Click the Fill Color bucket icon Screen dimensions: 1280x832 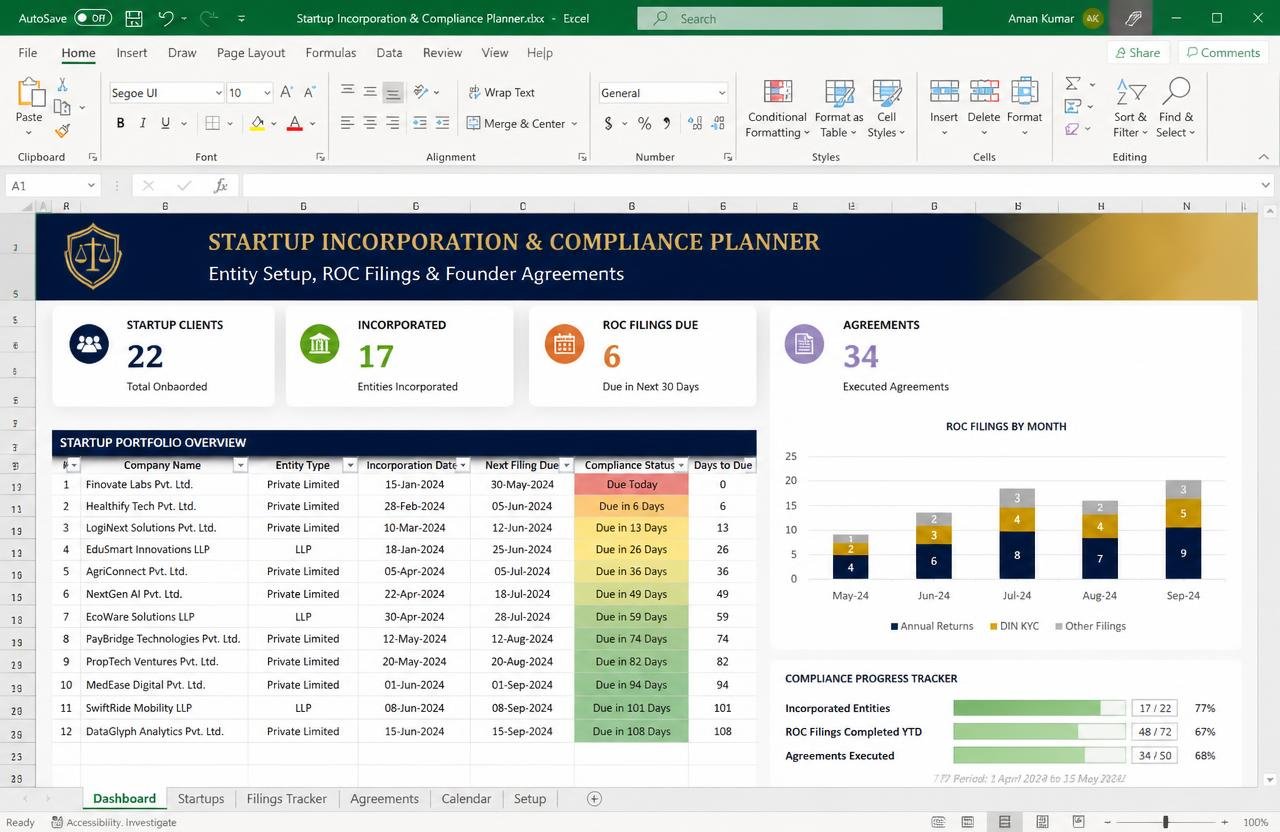click(x=257, y=123)
